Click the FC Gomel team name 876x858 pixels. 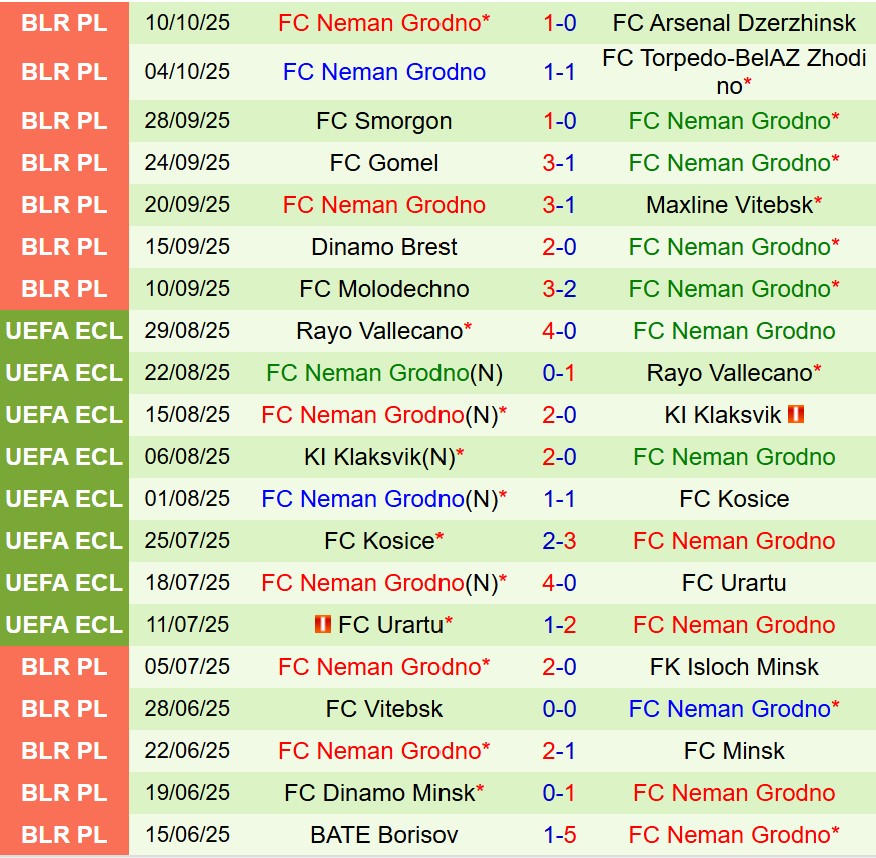pyautogui.click(x=384, y=163)
